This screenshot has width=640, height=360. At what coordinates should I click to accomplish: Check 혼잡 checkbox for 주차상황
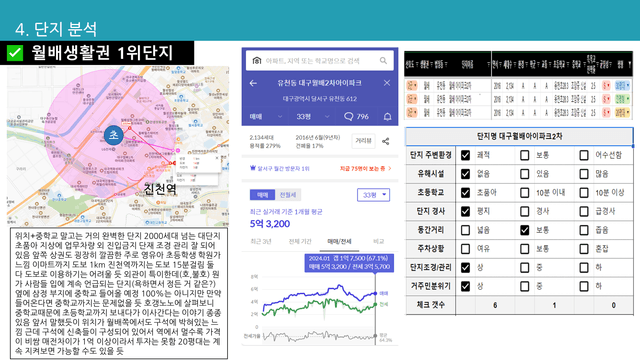pos(584,249)
